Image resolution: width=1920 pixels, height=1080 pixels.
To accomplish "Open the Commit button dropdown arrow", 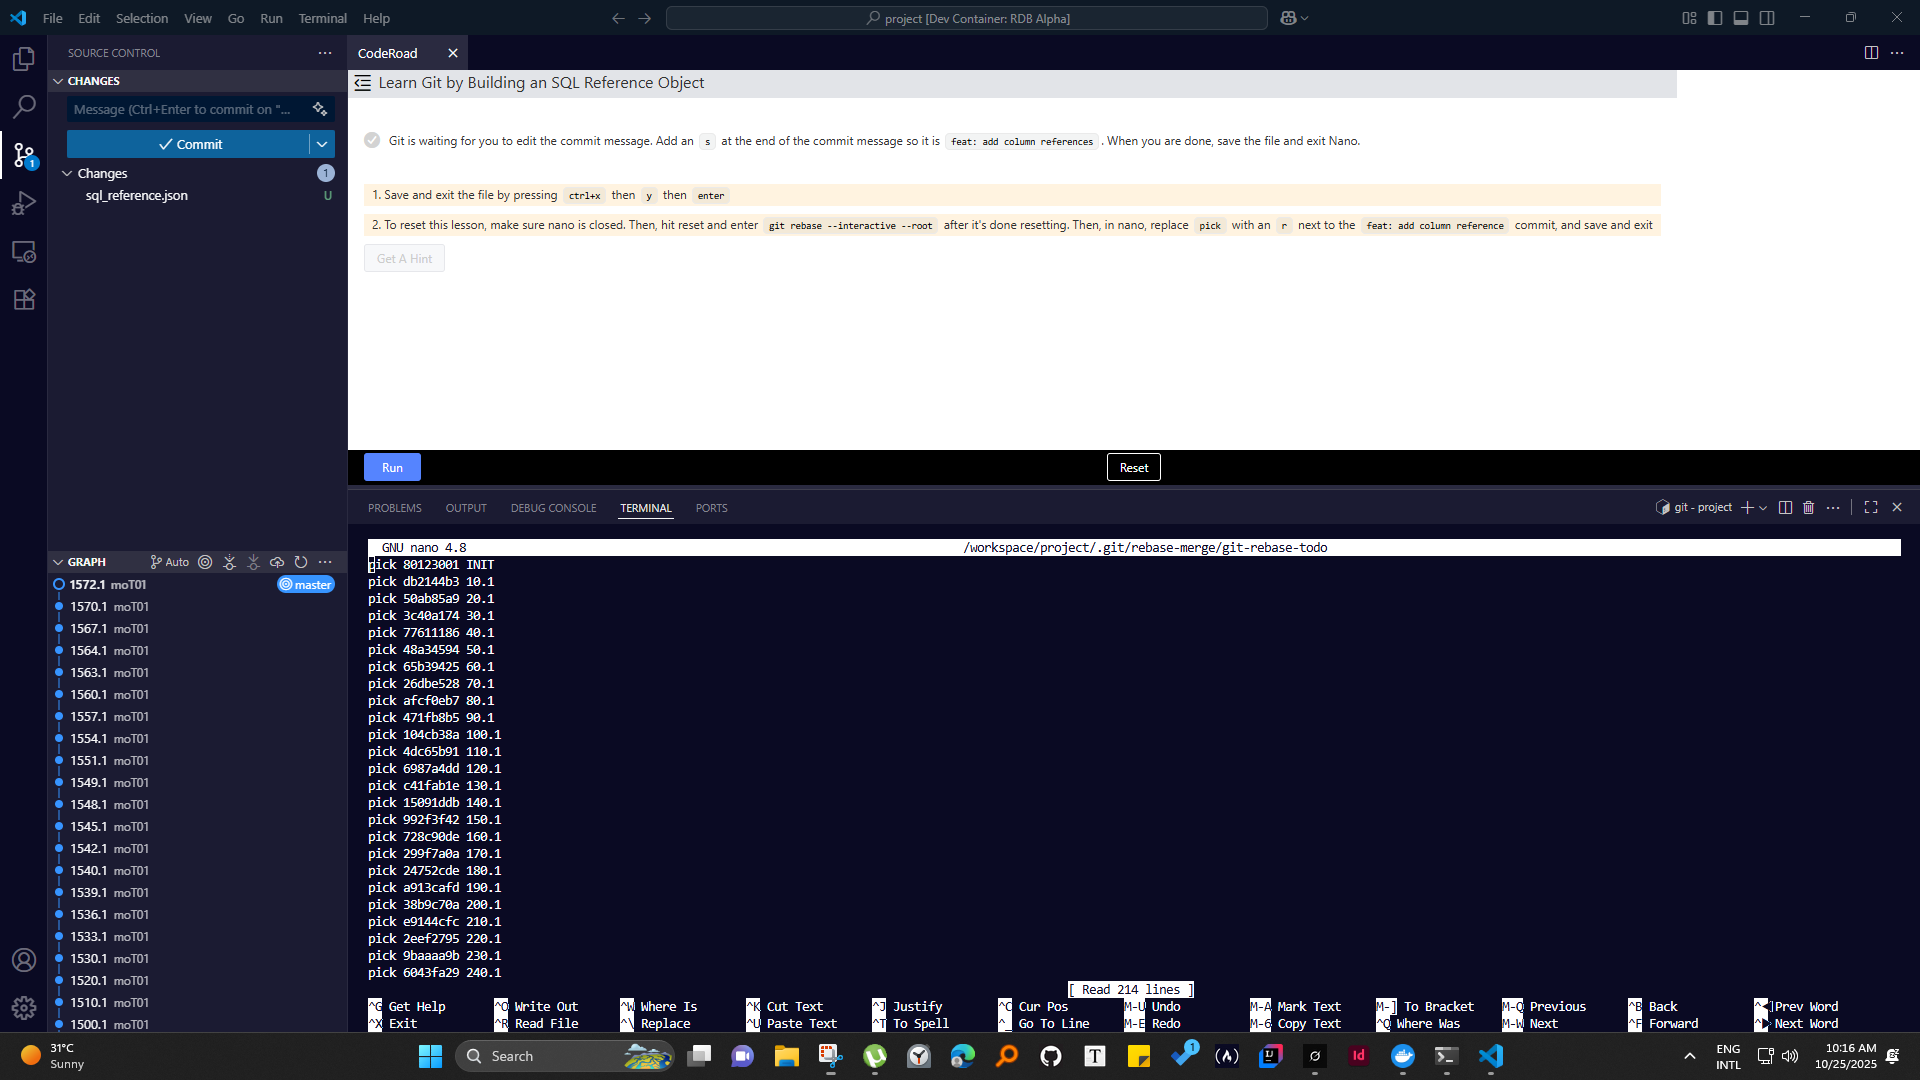I will 322,144.
